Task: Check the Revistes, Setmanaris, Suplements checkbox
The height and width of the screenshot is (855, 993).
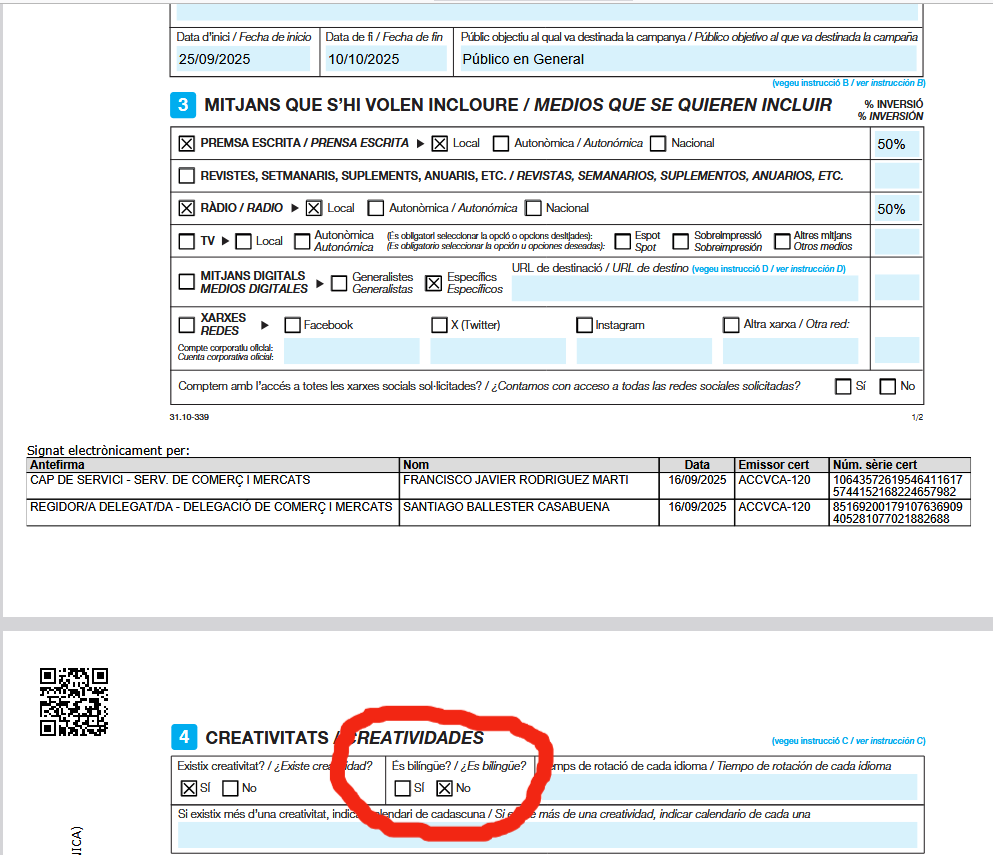Action: pyautogui.click(x=186, y=176)
